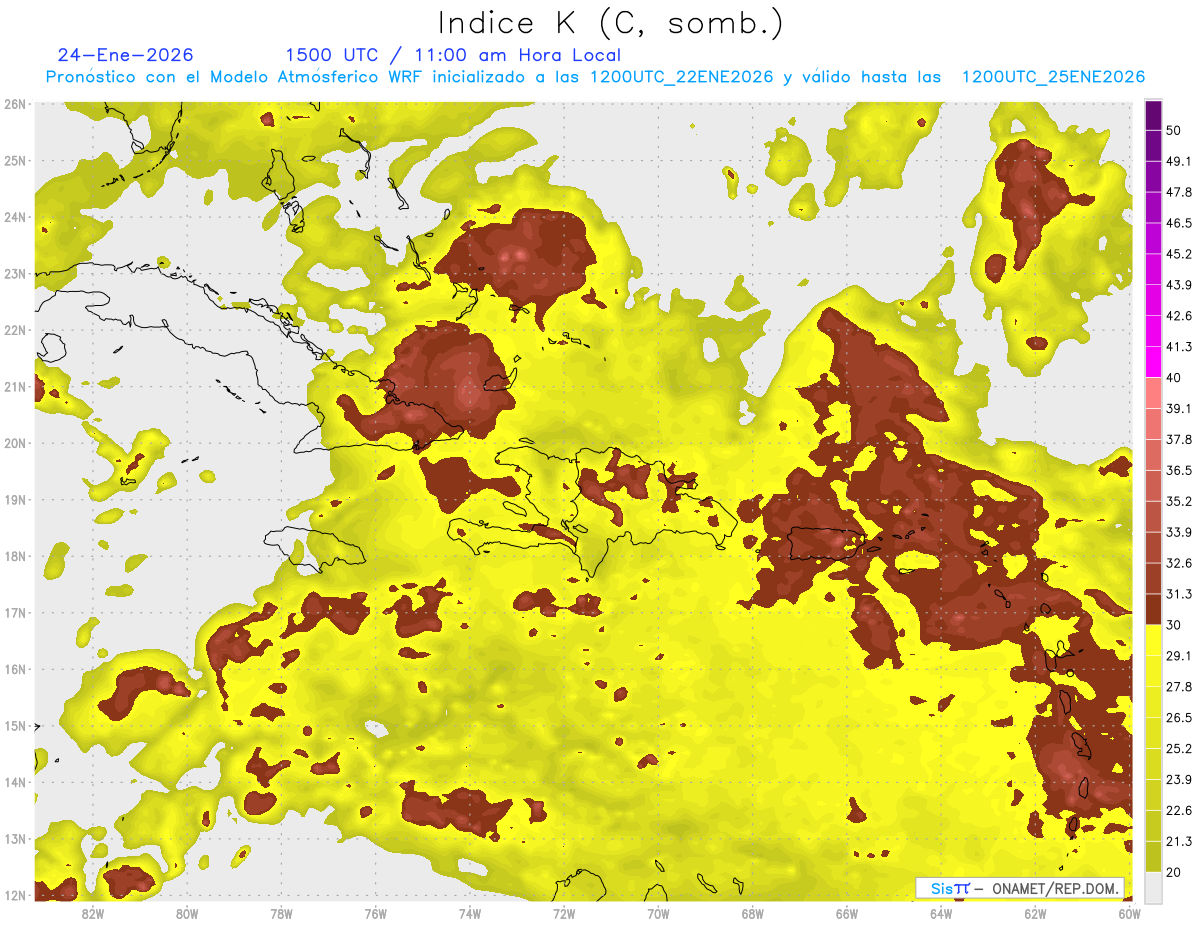Click the color bar label "42.6"
This screenshot has height=927, width=1200.
pyautogui.click(x=1178, y=316)
